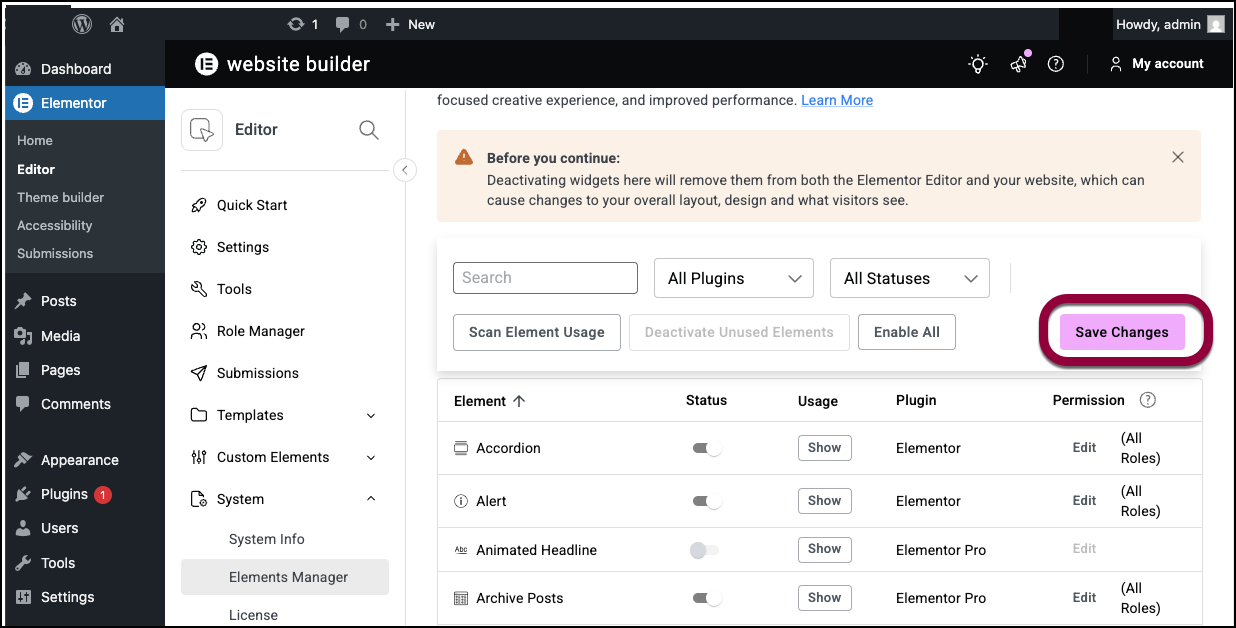Click the elements Search field

click(545, 278)
